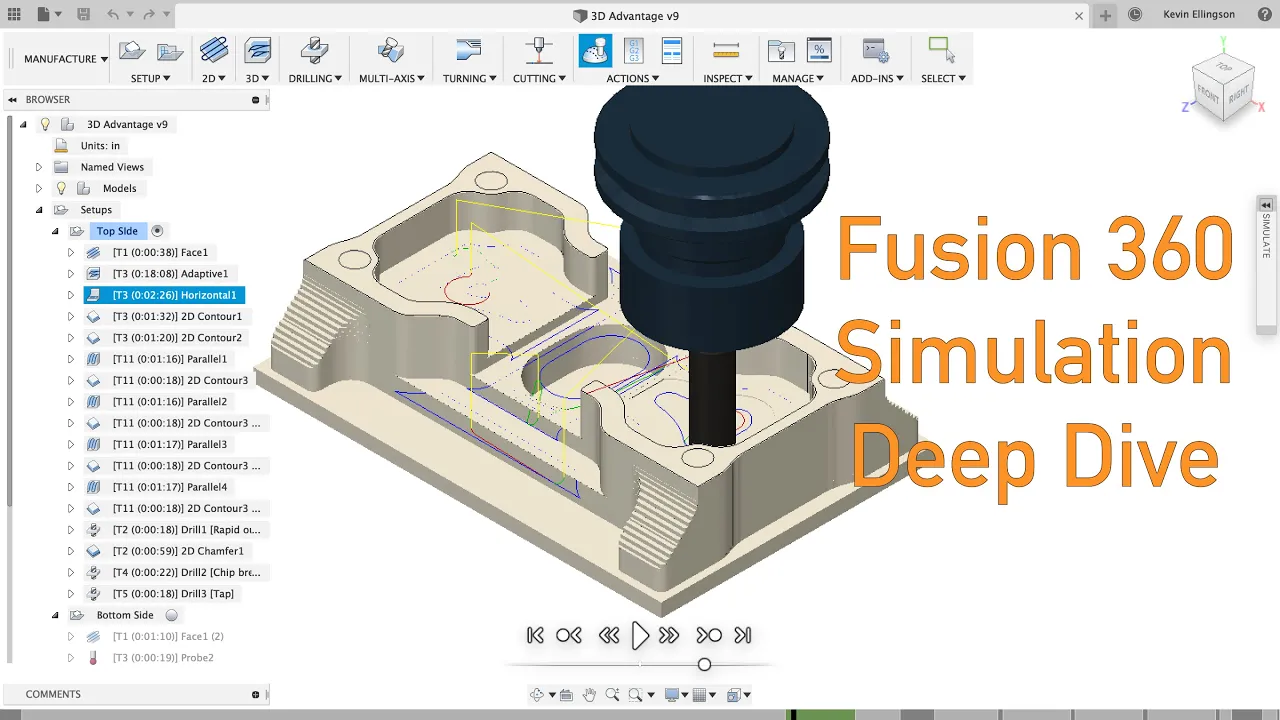The width and height of the screenshot is (1280, 720).
Task: Click the Redo arrow icon
Action: click(148, 15)
